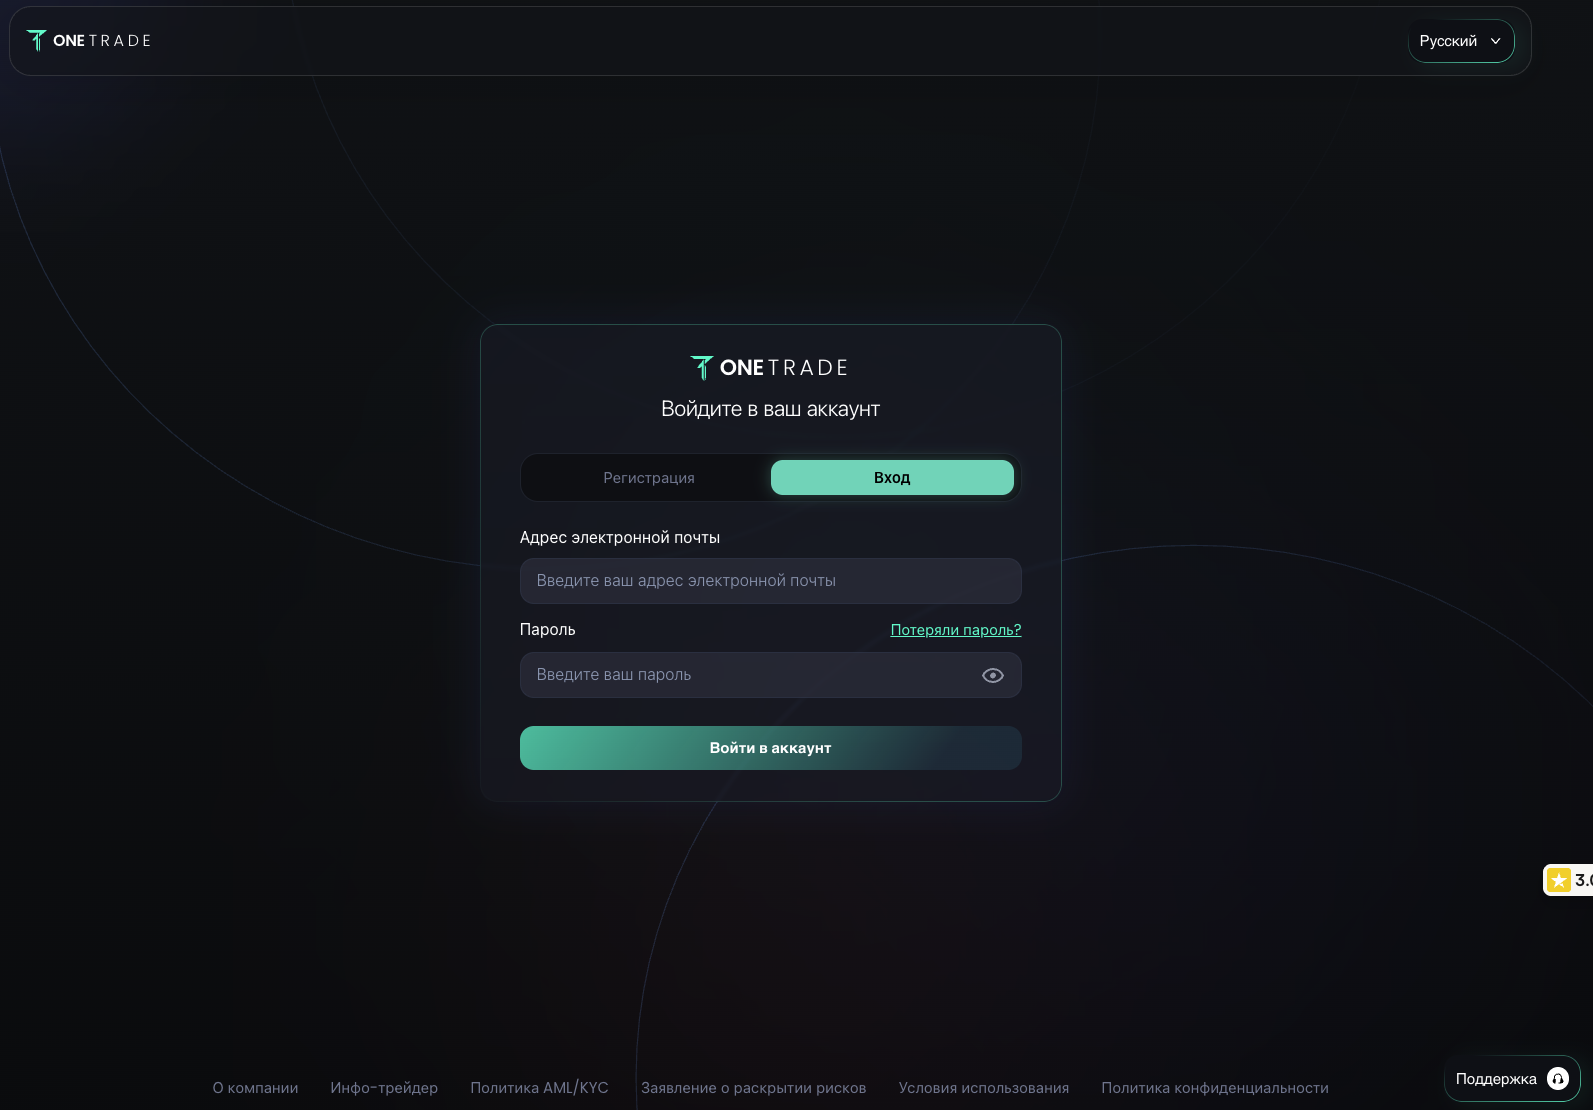Open the О компании footer link
This screenshot has height=1110, width=1593.
coord(255,1088)
